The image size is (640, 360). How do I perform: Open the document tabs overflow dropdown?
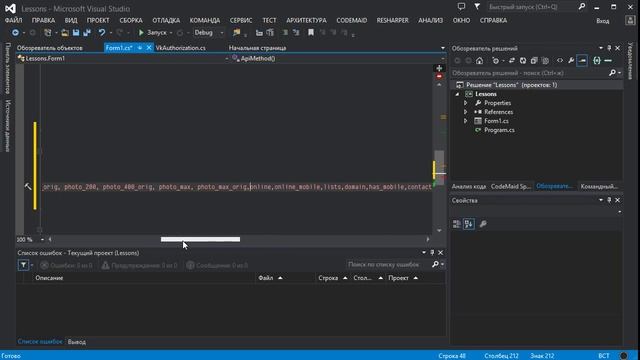tap(443, 48)
